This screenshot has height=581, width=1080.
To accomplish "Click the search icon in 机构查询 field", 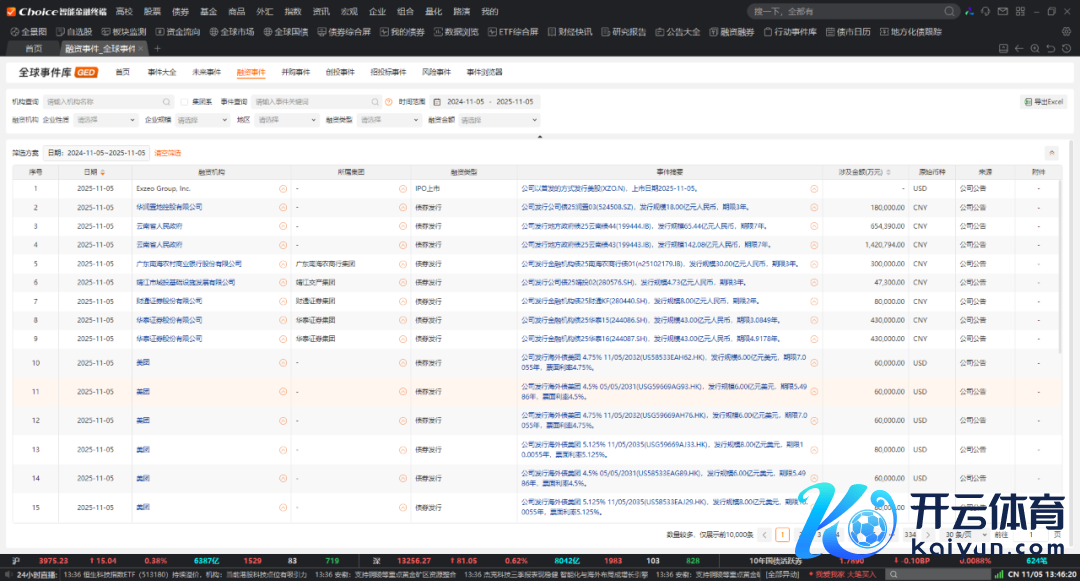I will [167, 102].
